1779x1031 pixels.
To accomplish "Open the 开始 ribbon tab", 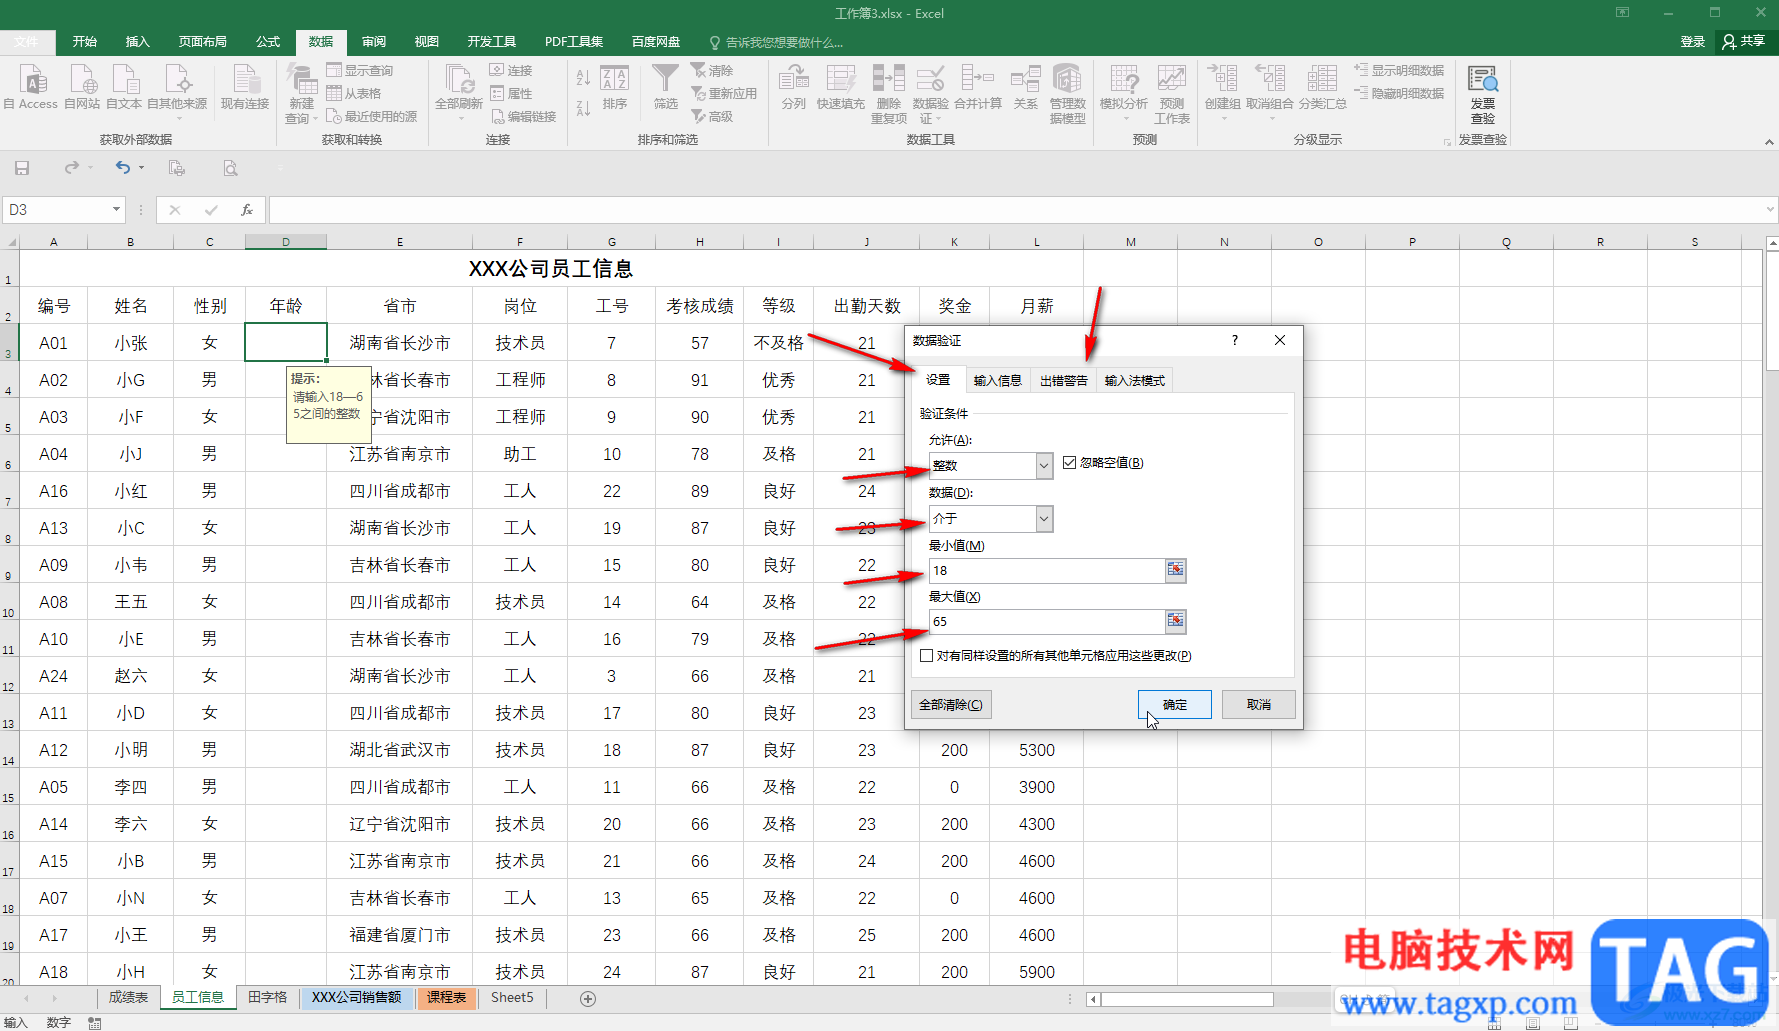I will 85,42.
